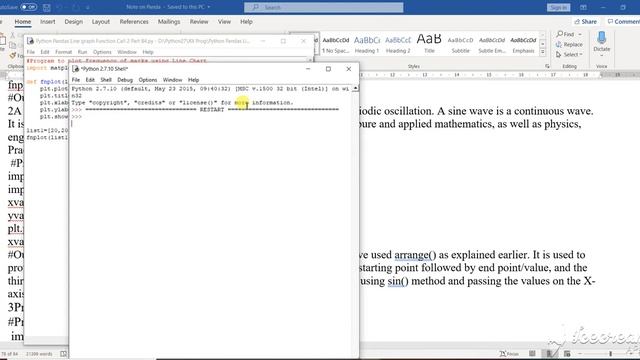The height and width of the screenshot is (360, 640).
Task: Apply the Emphasis style
Action: click(x=523, y=45)
